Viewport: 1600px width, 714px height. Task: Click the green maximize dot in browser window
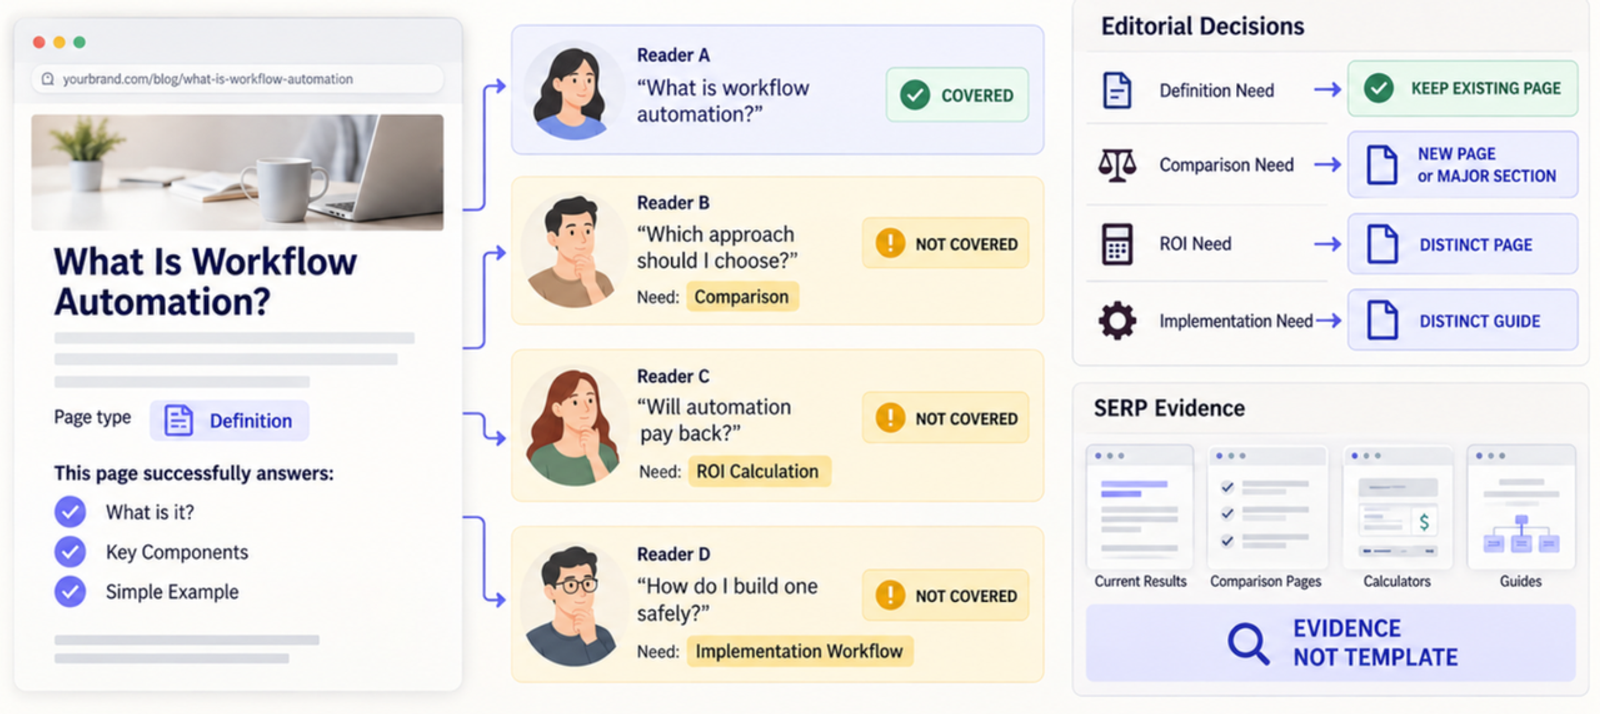(x=79, y=42)
